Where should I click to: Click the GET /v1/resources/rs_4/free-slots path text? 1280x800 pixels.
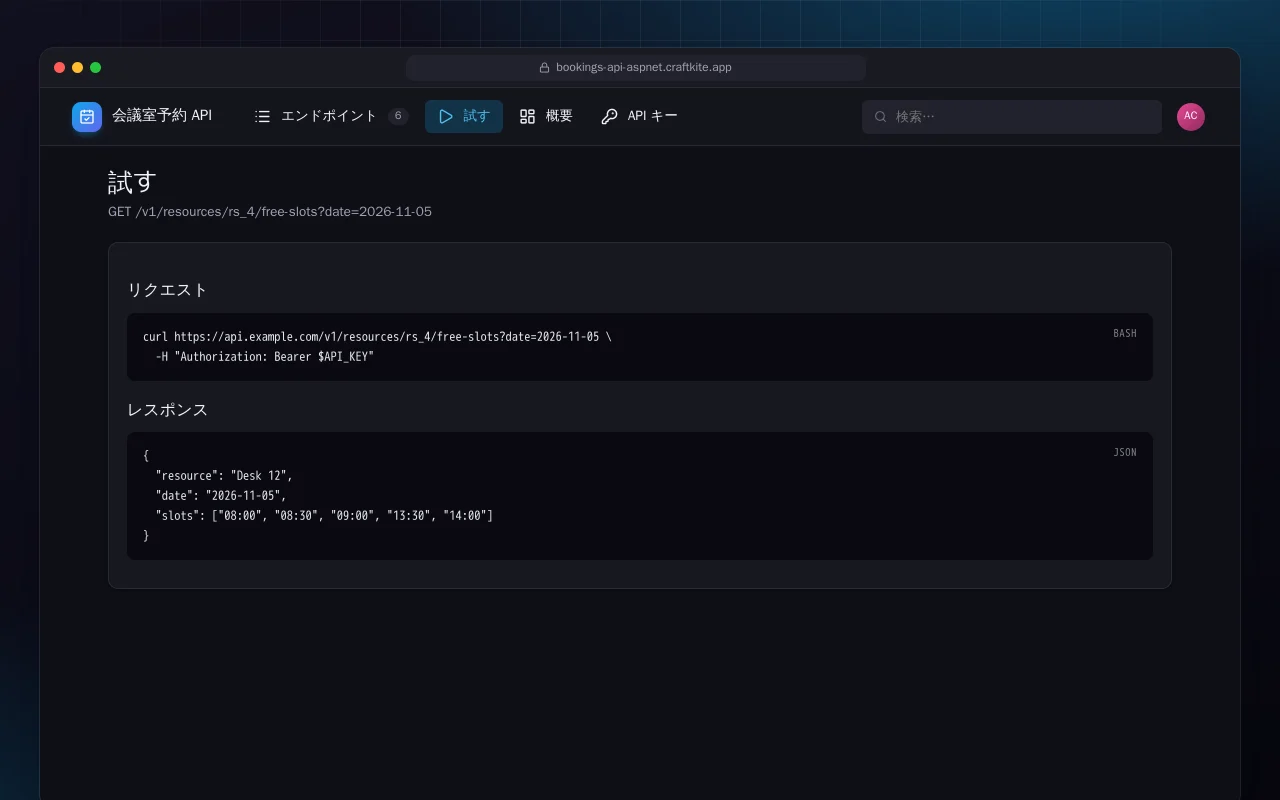pos(270,212)
